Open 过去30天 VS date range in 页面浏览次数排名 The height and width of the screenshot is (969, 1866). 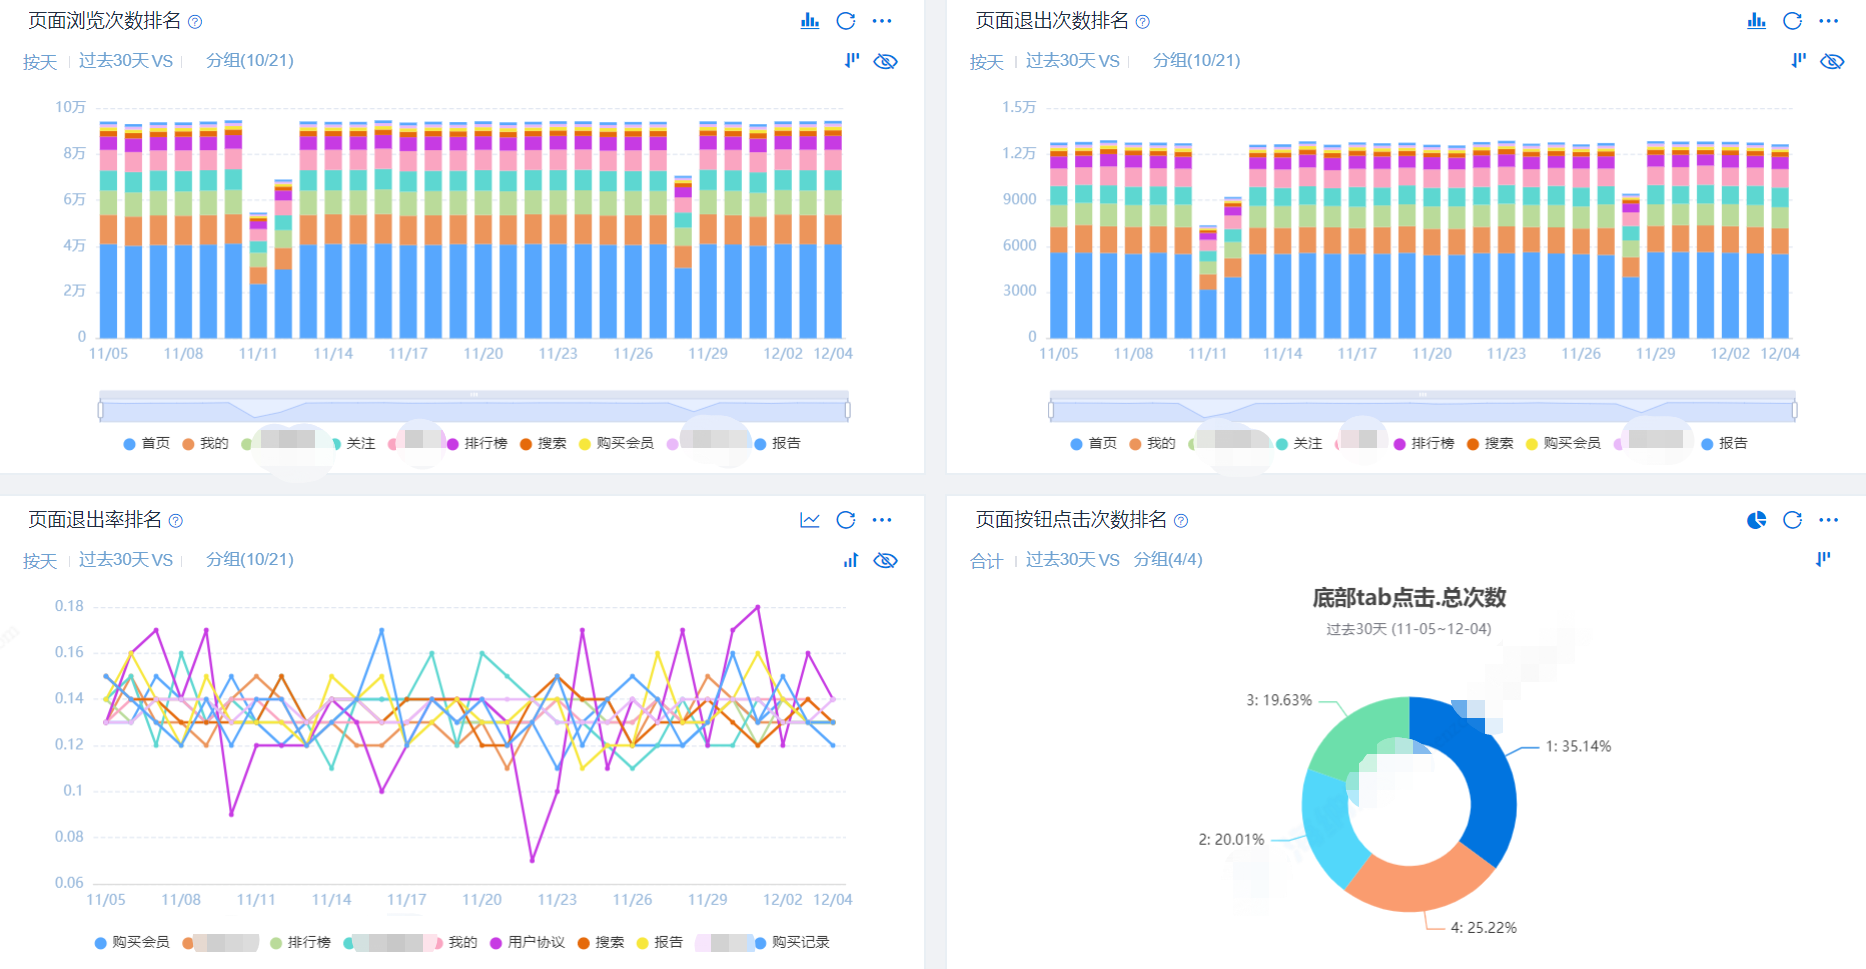(x=126, y=61)
